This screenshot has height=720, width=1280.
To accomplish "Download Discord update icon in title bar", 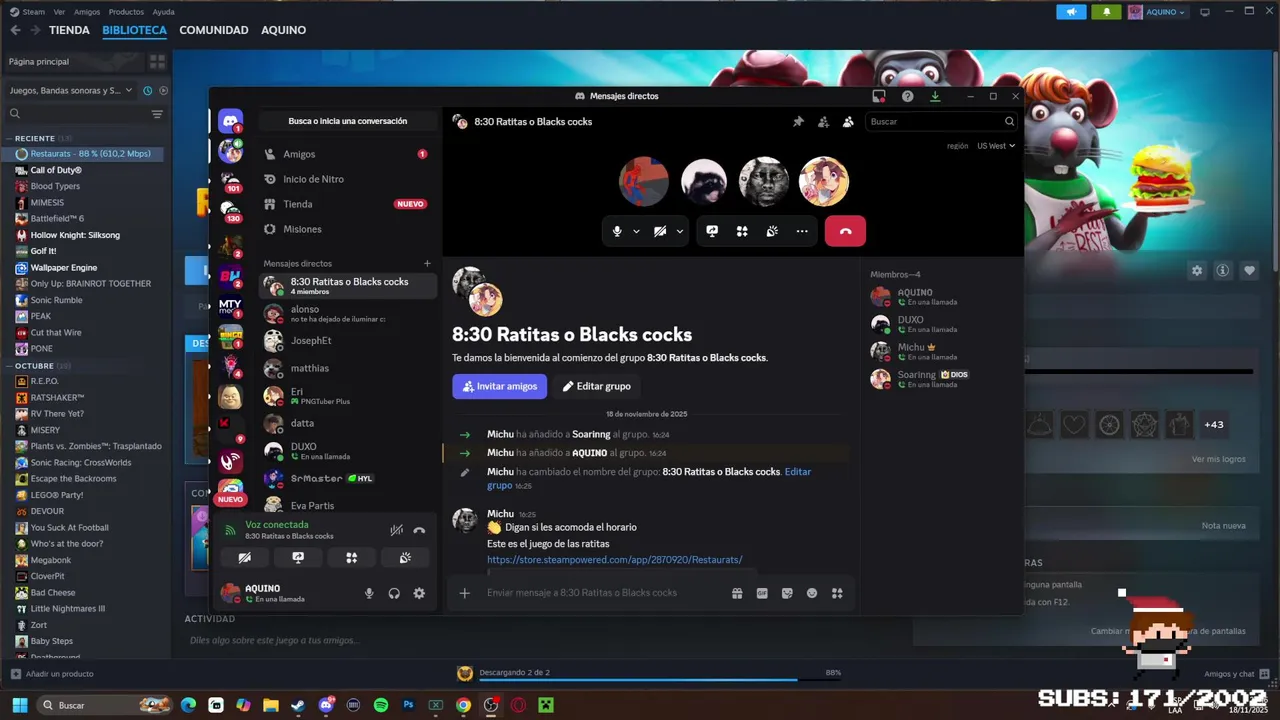I will [935, 96].
